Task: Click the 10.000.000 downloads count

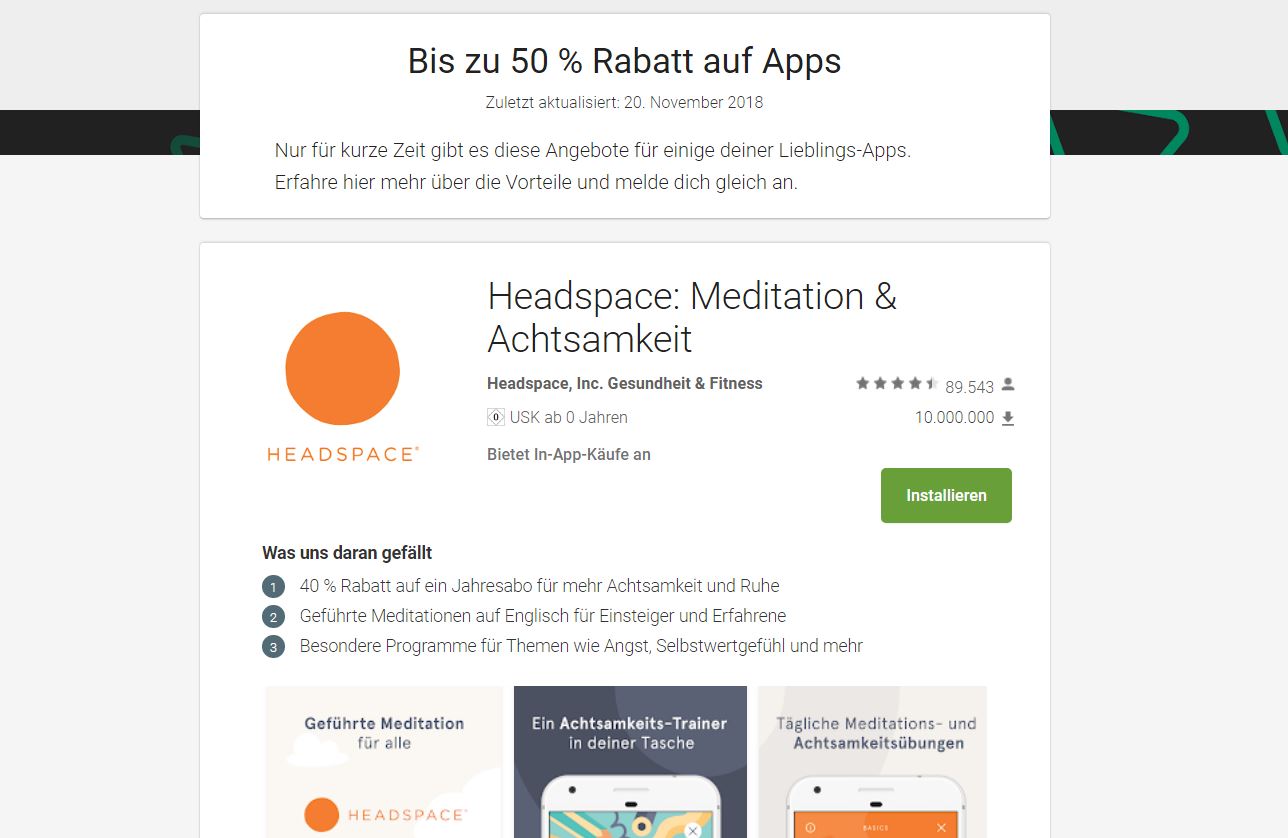Action: (954, 418)
